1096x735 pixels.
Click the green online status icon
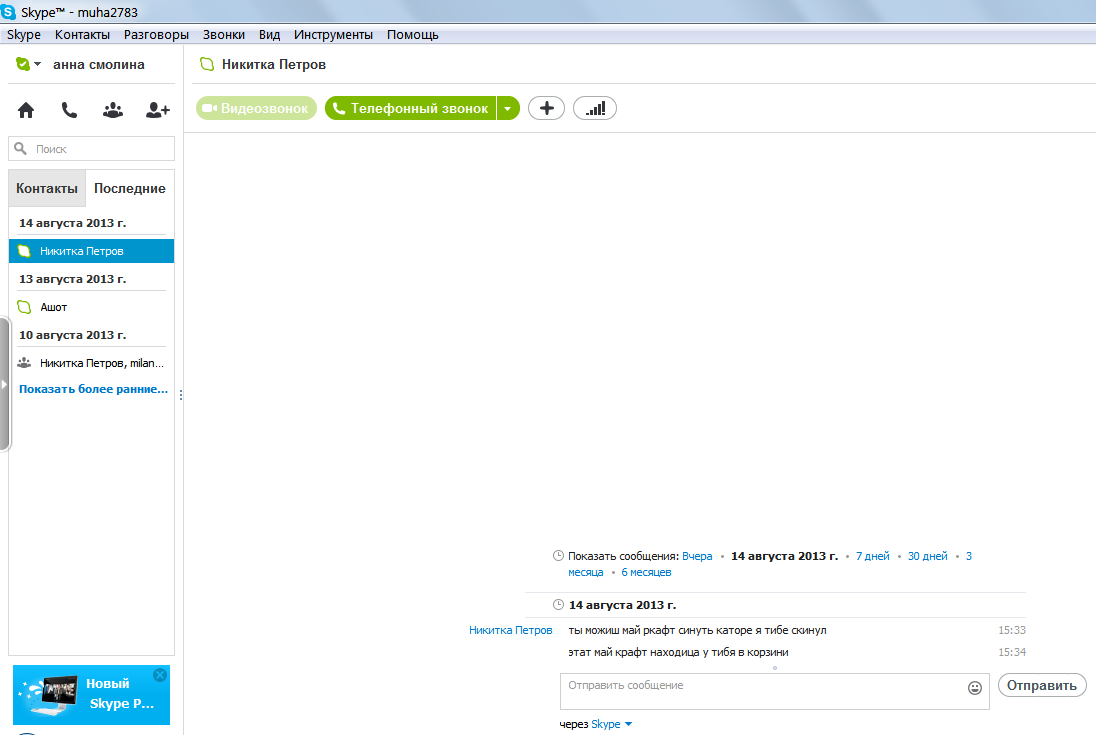click(x=23, y=64)
